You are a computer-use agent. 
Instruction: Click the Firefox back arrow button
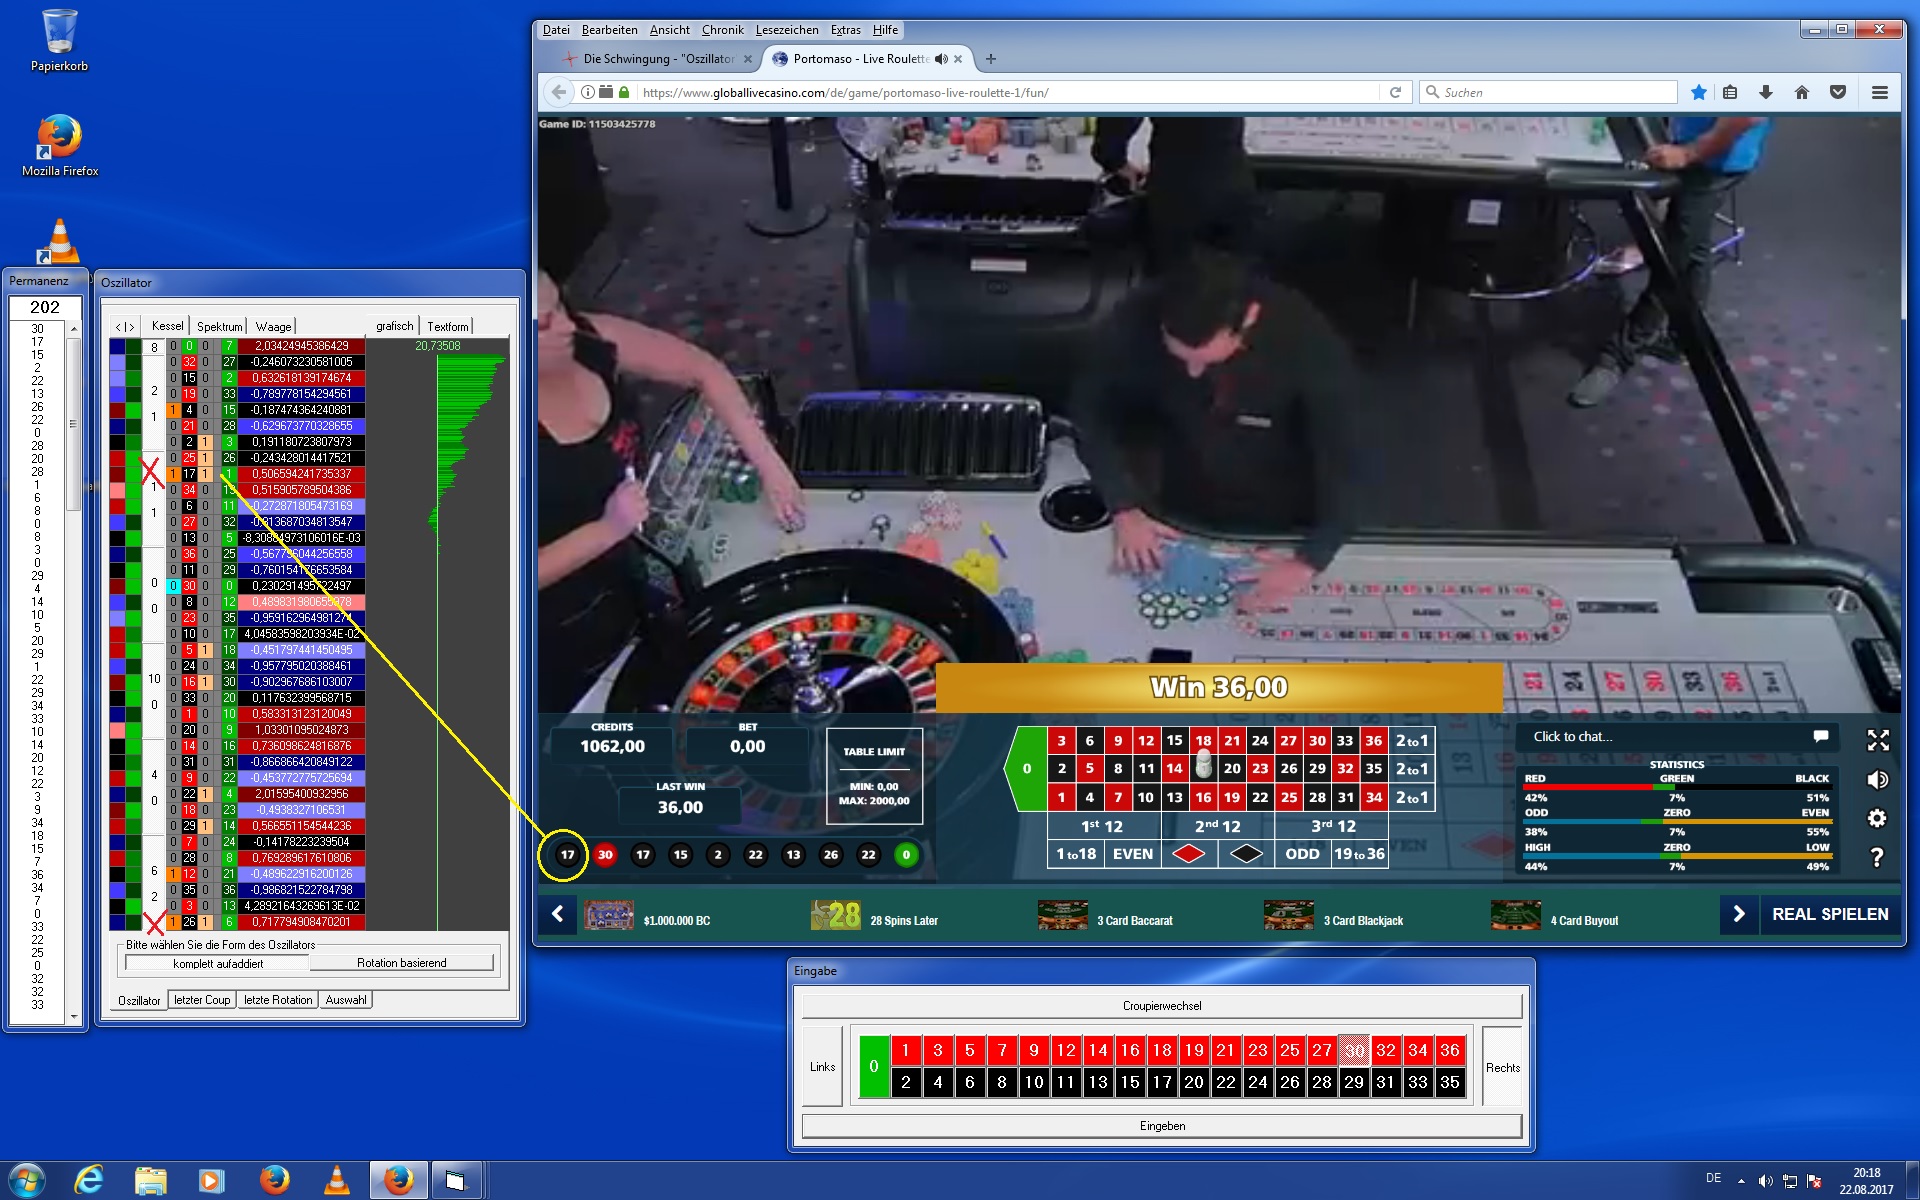click(x=558, y=92)
